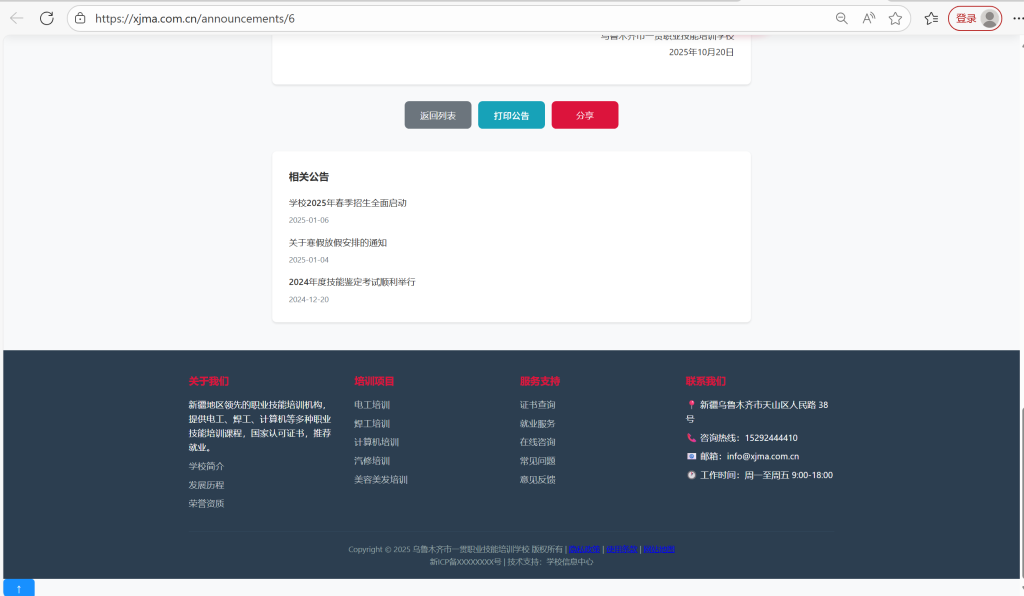The width and height of the screenshot is (1024, 596).
Task: Go to 电工培训 in footer
Action: (372, 405)
